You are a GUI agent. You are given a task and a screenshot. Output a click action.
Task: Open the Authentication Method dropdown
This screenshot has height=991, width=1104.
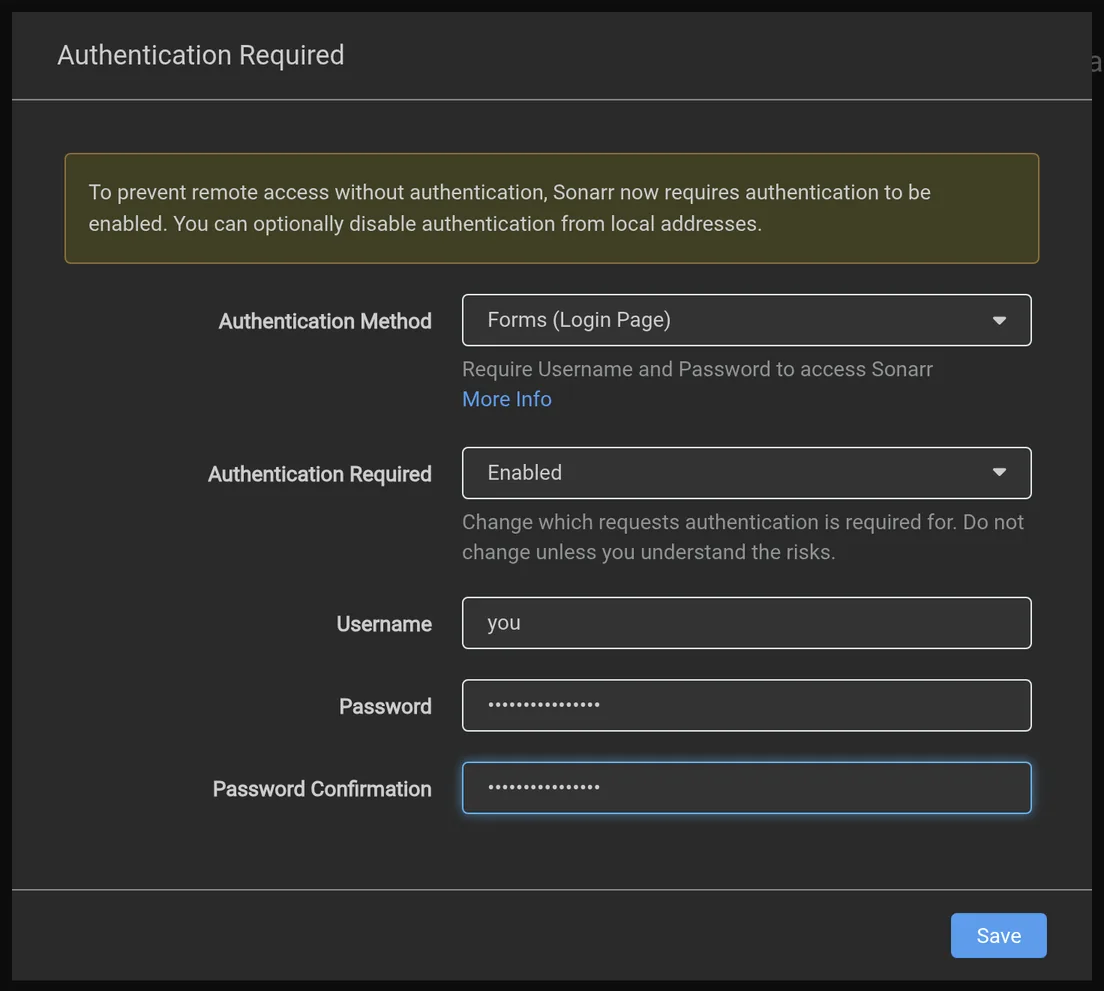[x=746, y=320]
